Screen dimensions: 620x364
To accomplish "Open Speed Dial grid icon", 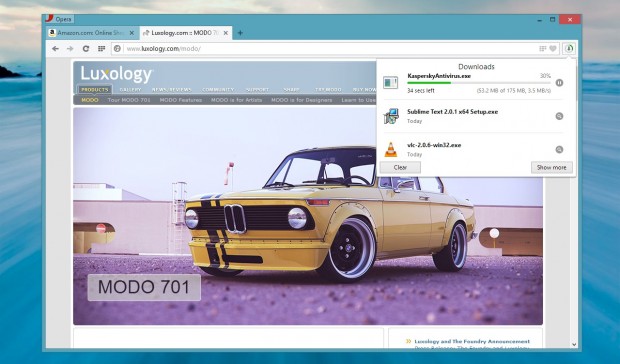I will pyautogui.click(x=102, y=49).
